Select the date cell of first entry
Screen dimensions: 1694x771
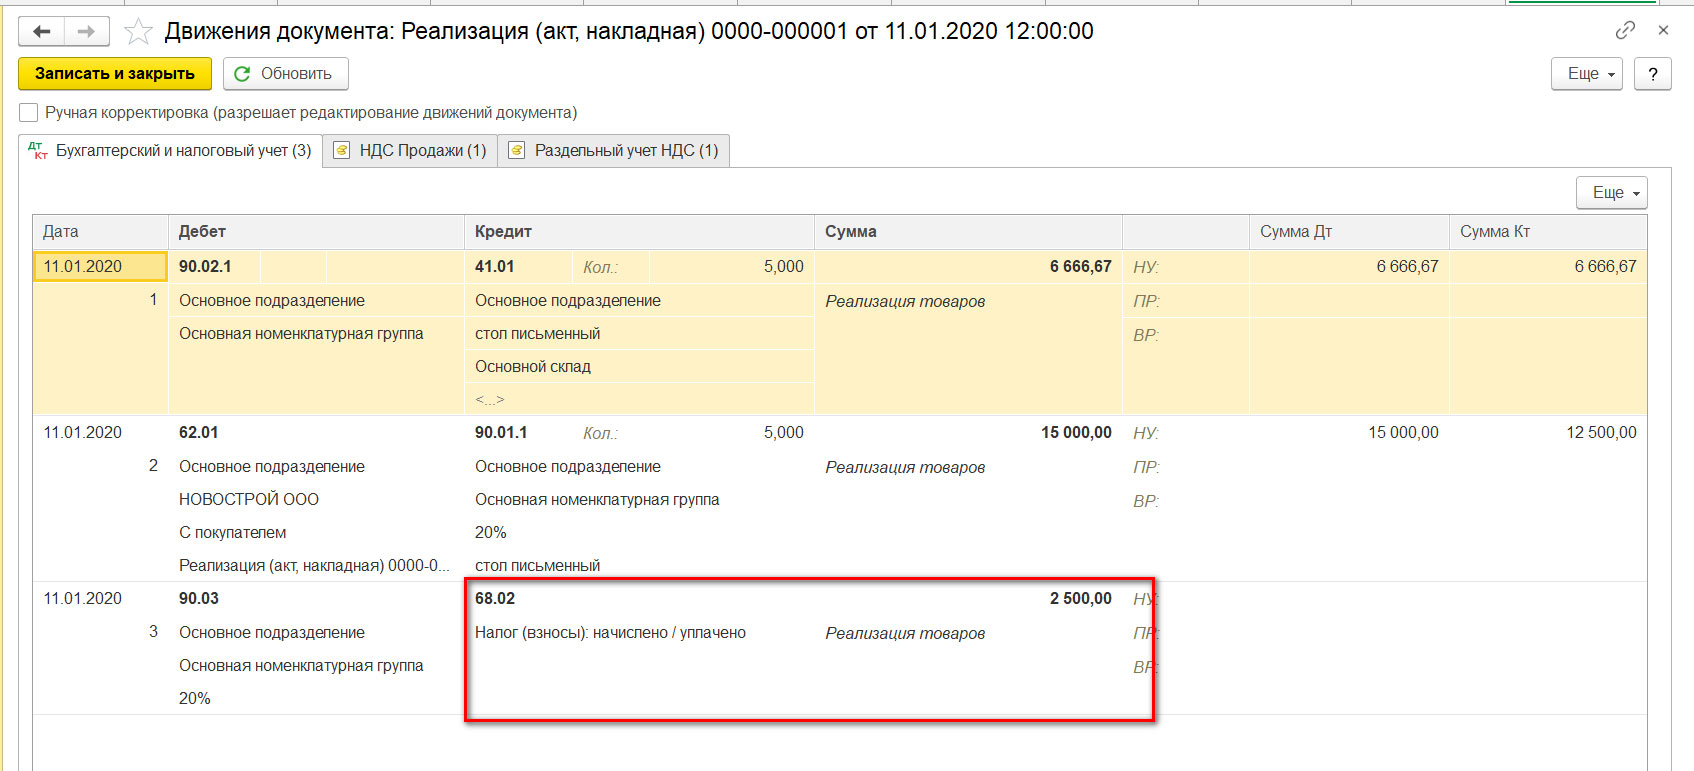pos(100,267)
